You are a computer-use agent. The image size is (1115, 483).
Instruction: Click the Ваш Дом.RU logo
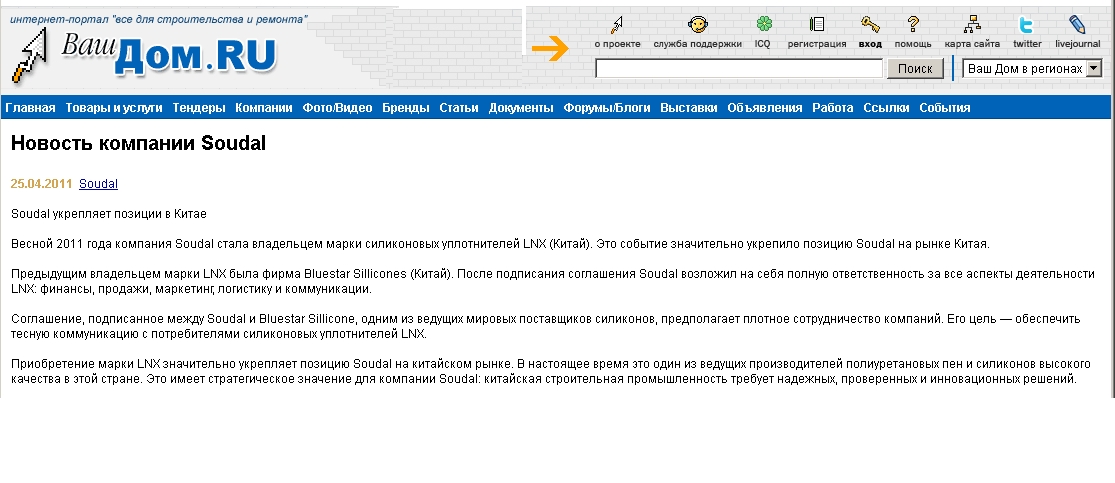click(144, 55)
